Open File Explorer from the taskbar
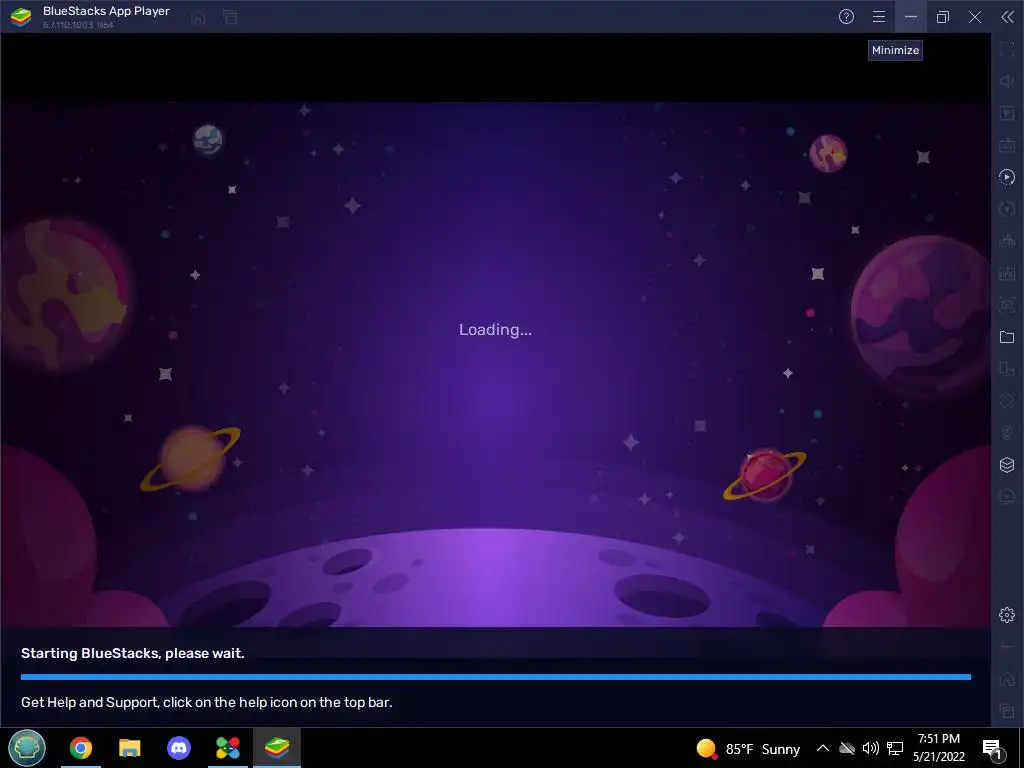 129,748
